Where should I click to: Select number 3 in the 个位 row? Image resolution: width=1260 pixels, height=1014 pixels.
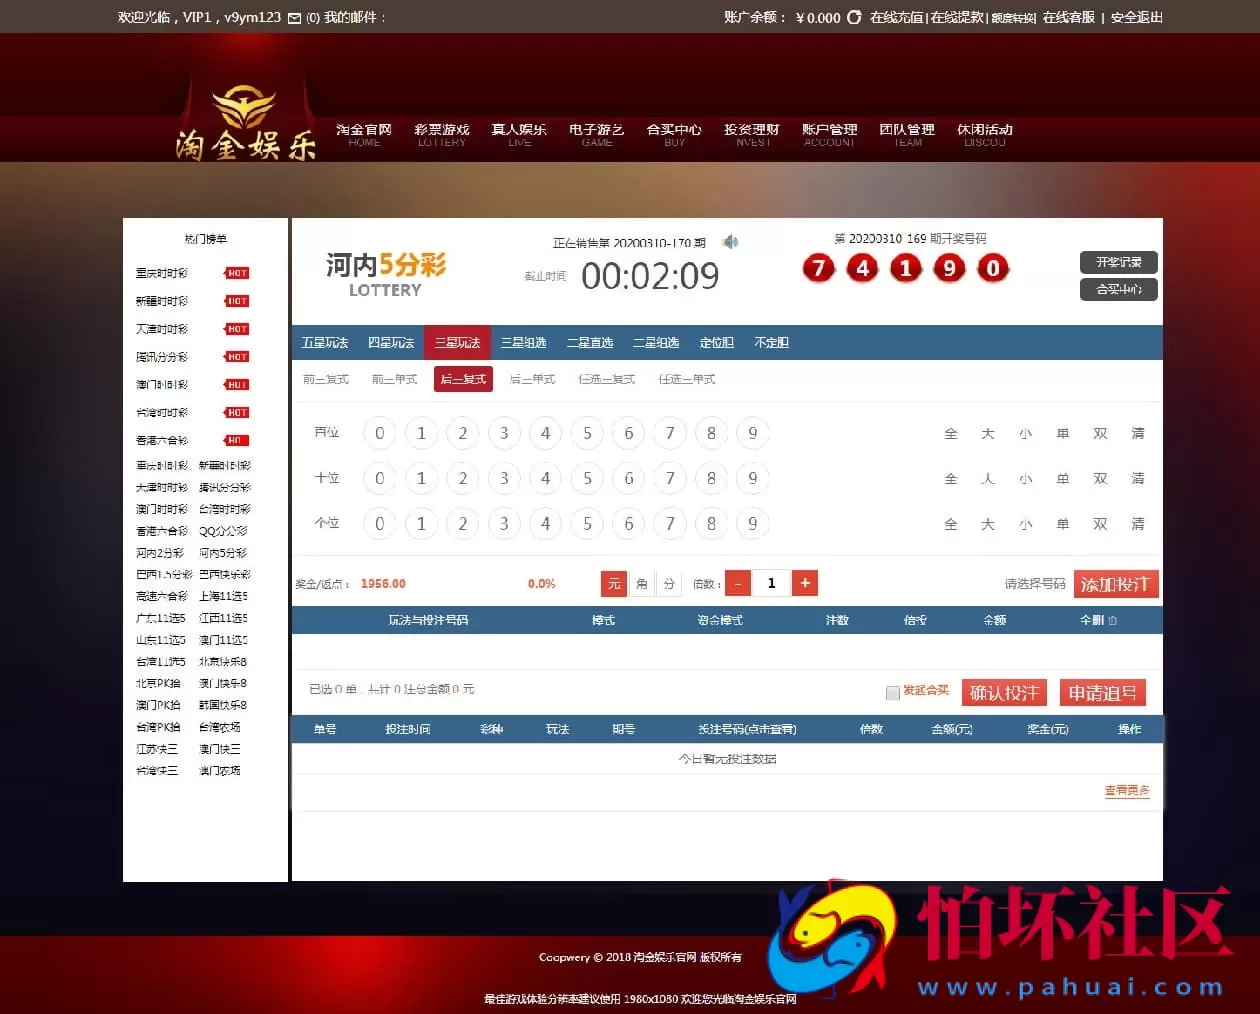504,523
